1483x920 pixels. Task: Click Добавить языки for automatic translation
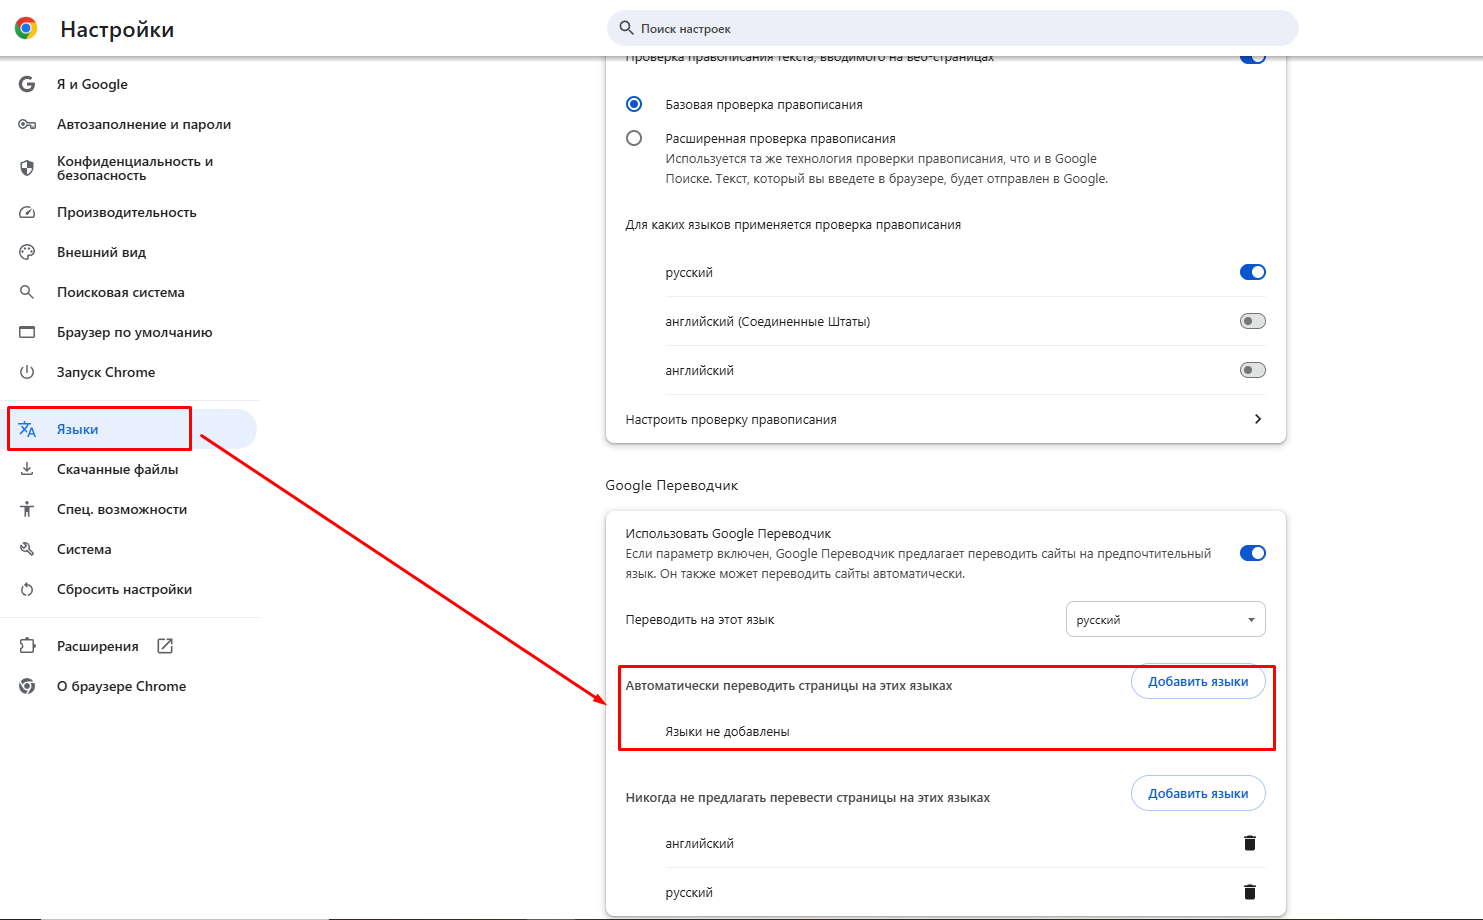coord(1198,682)
